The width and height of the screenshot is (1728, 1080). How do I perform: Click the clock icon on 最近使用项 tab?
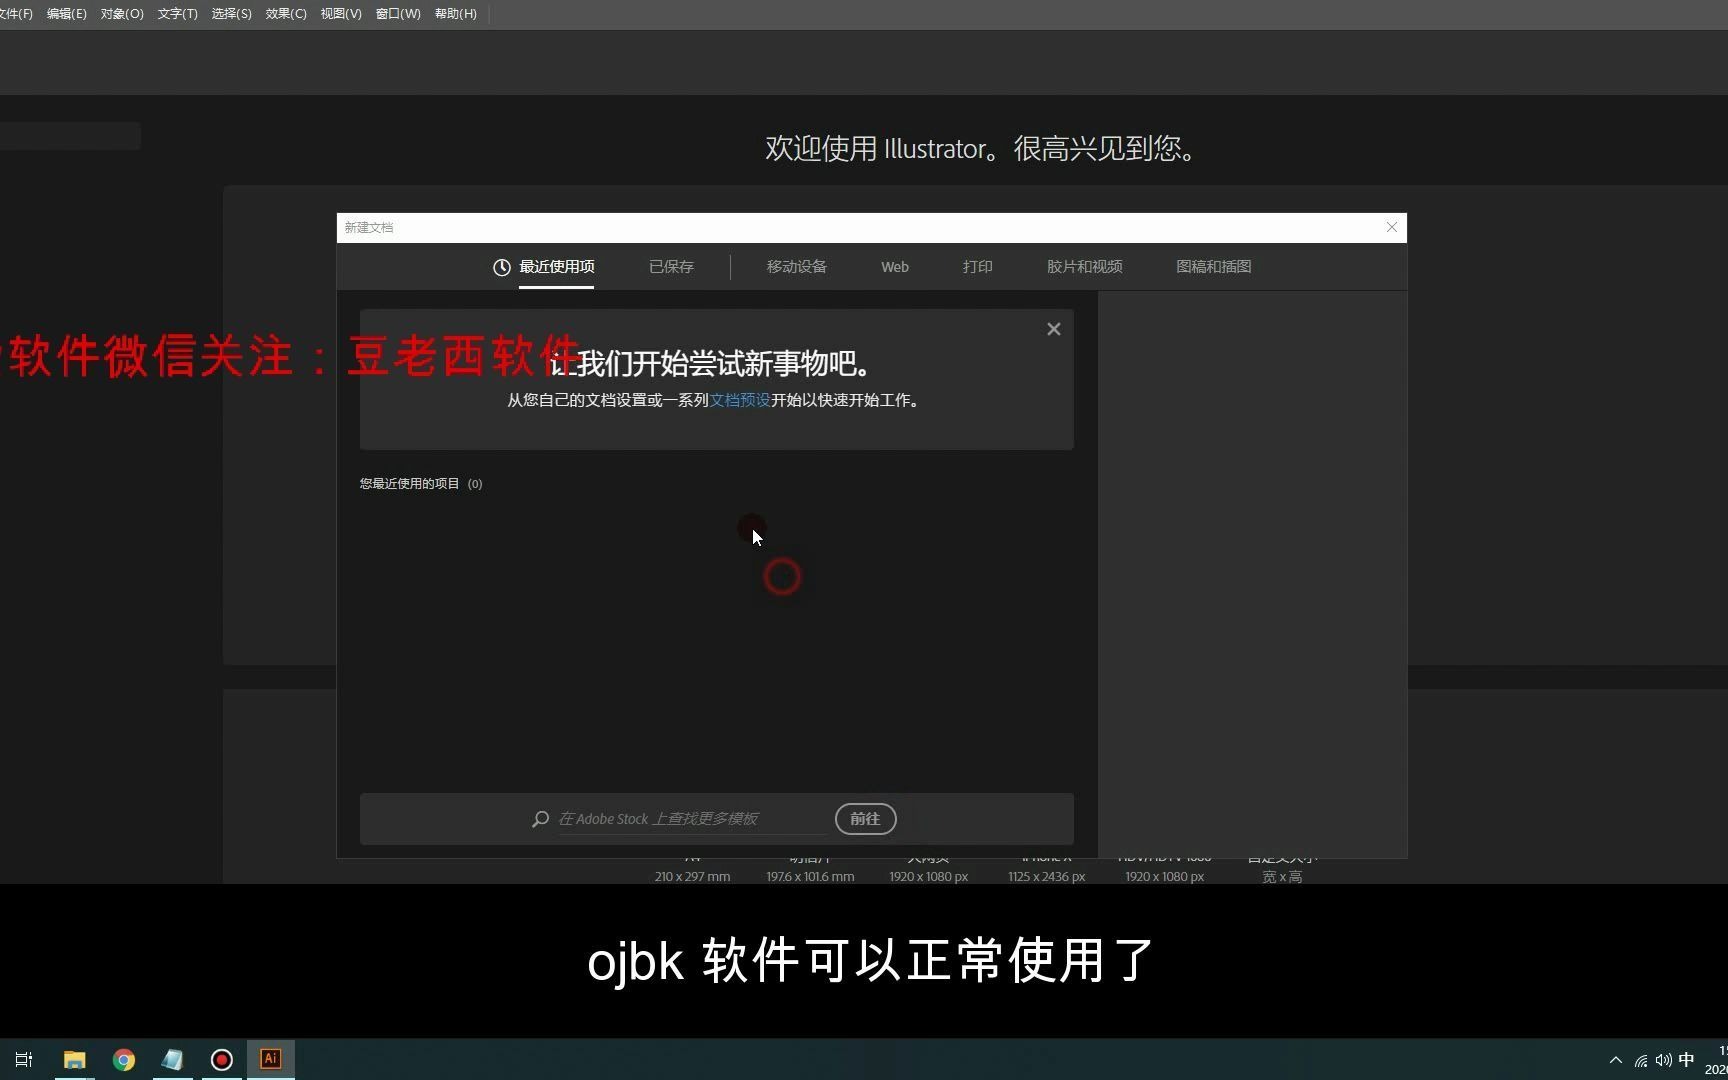502,267
